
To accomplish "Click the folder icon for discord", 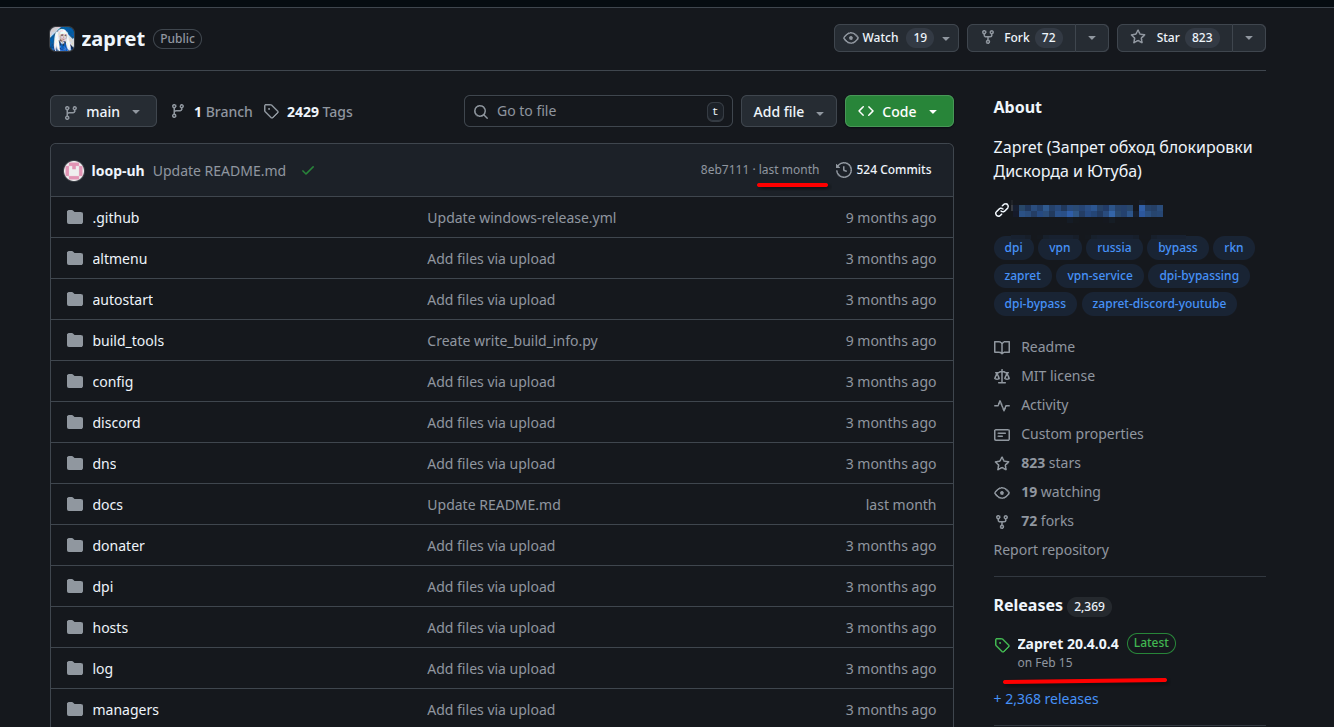I will [75, 423].
